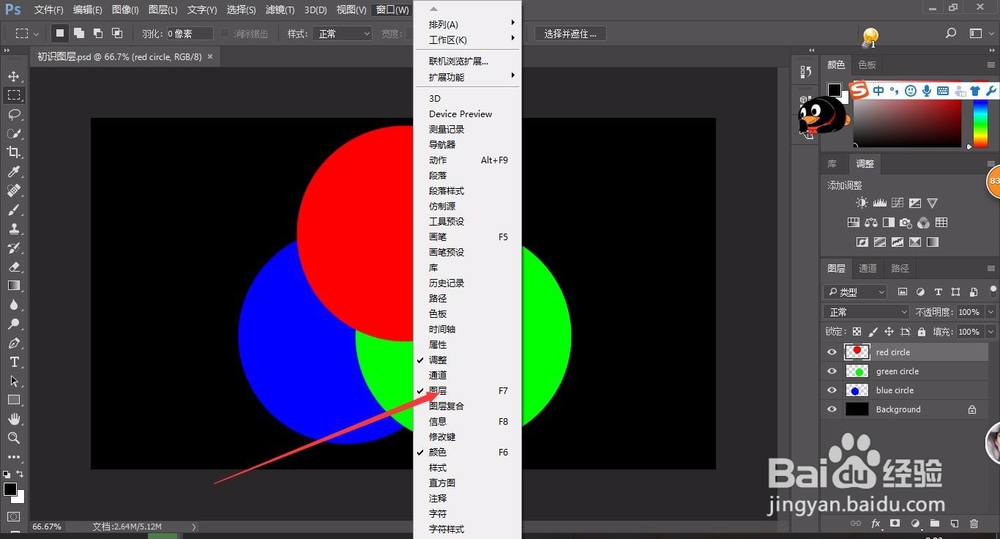Select the Spot Healing Brush tool
Screen dimensions: 1000x539
[x=13, y=191]
